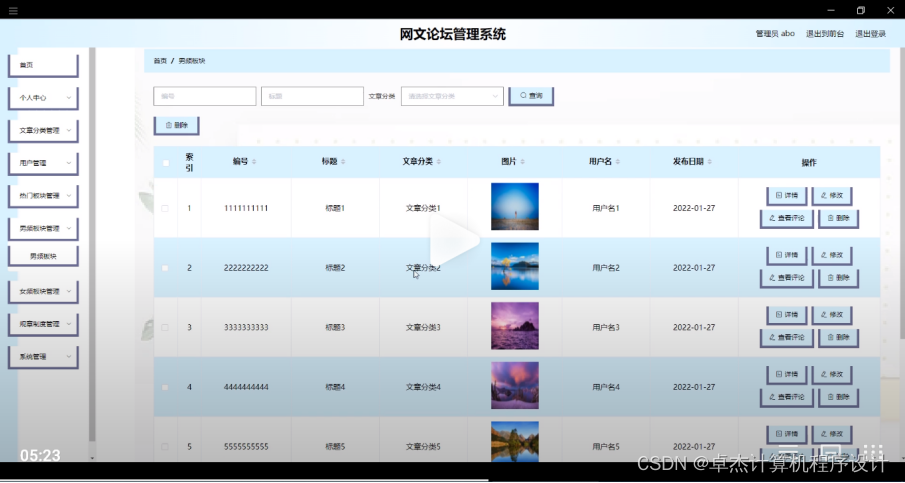Go to 首页 in the sidebar
905x483 pixels.
pyautogui.click(x=43, y=65)
